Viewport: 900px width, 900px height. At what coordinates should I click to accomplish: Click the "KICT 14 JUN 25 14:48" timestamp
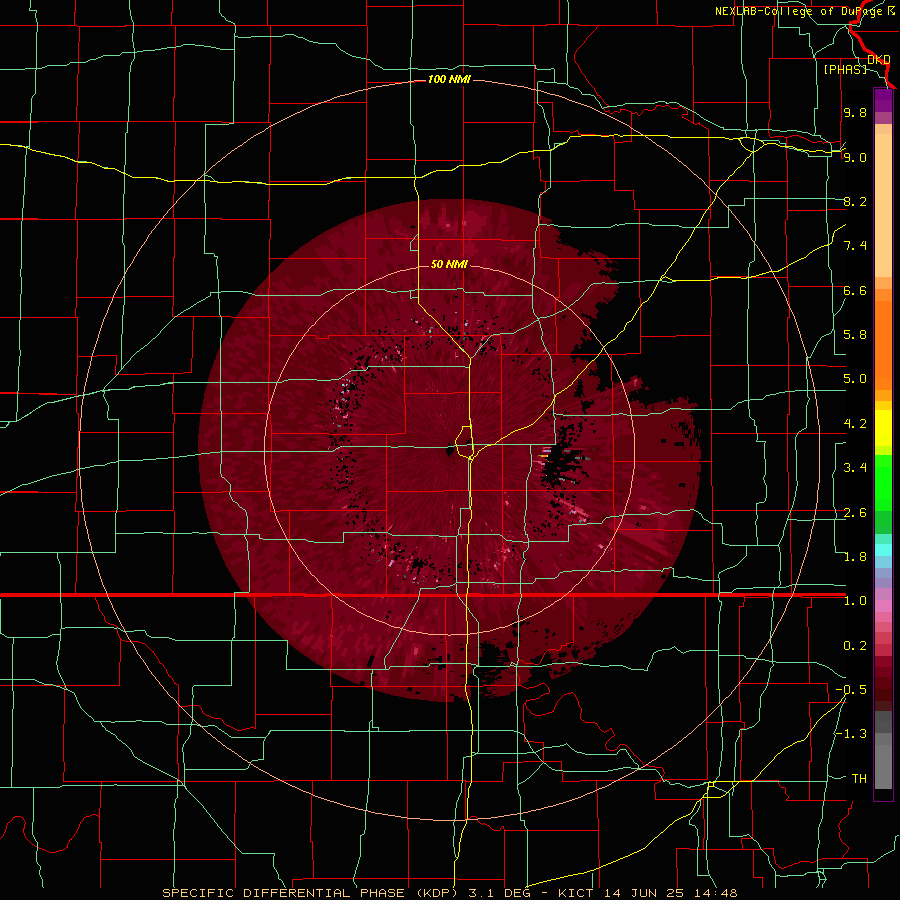coord(647,893)
